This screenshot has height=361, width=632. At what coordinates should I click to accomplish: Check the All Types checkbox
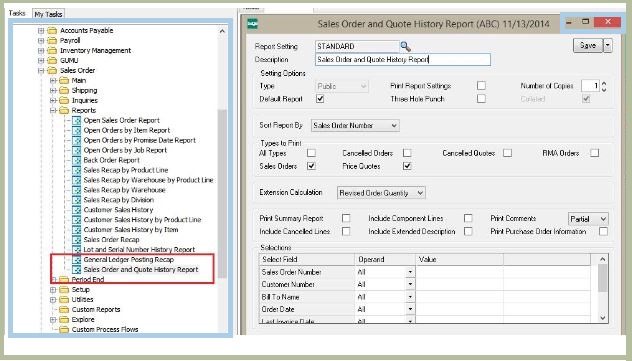pyautogui.click(x=311, y=153)
